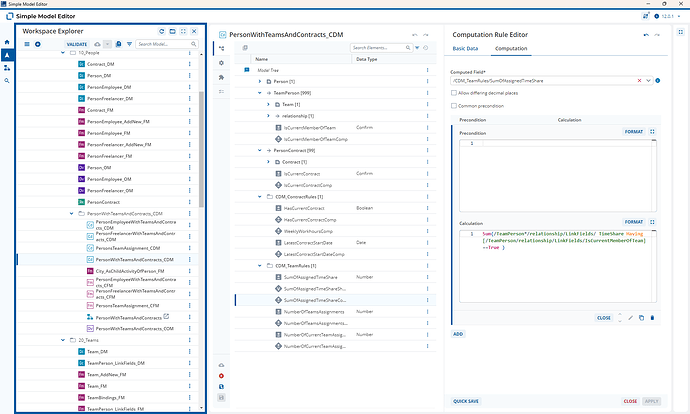Select the Computation tab
This screenshot has width=690, height=414.
(511, 48)
